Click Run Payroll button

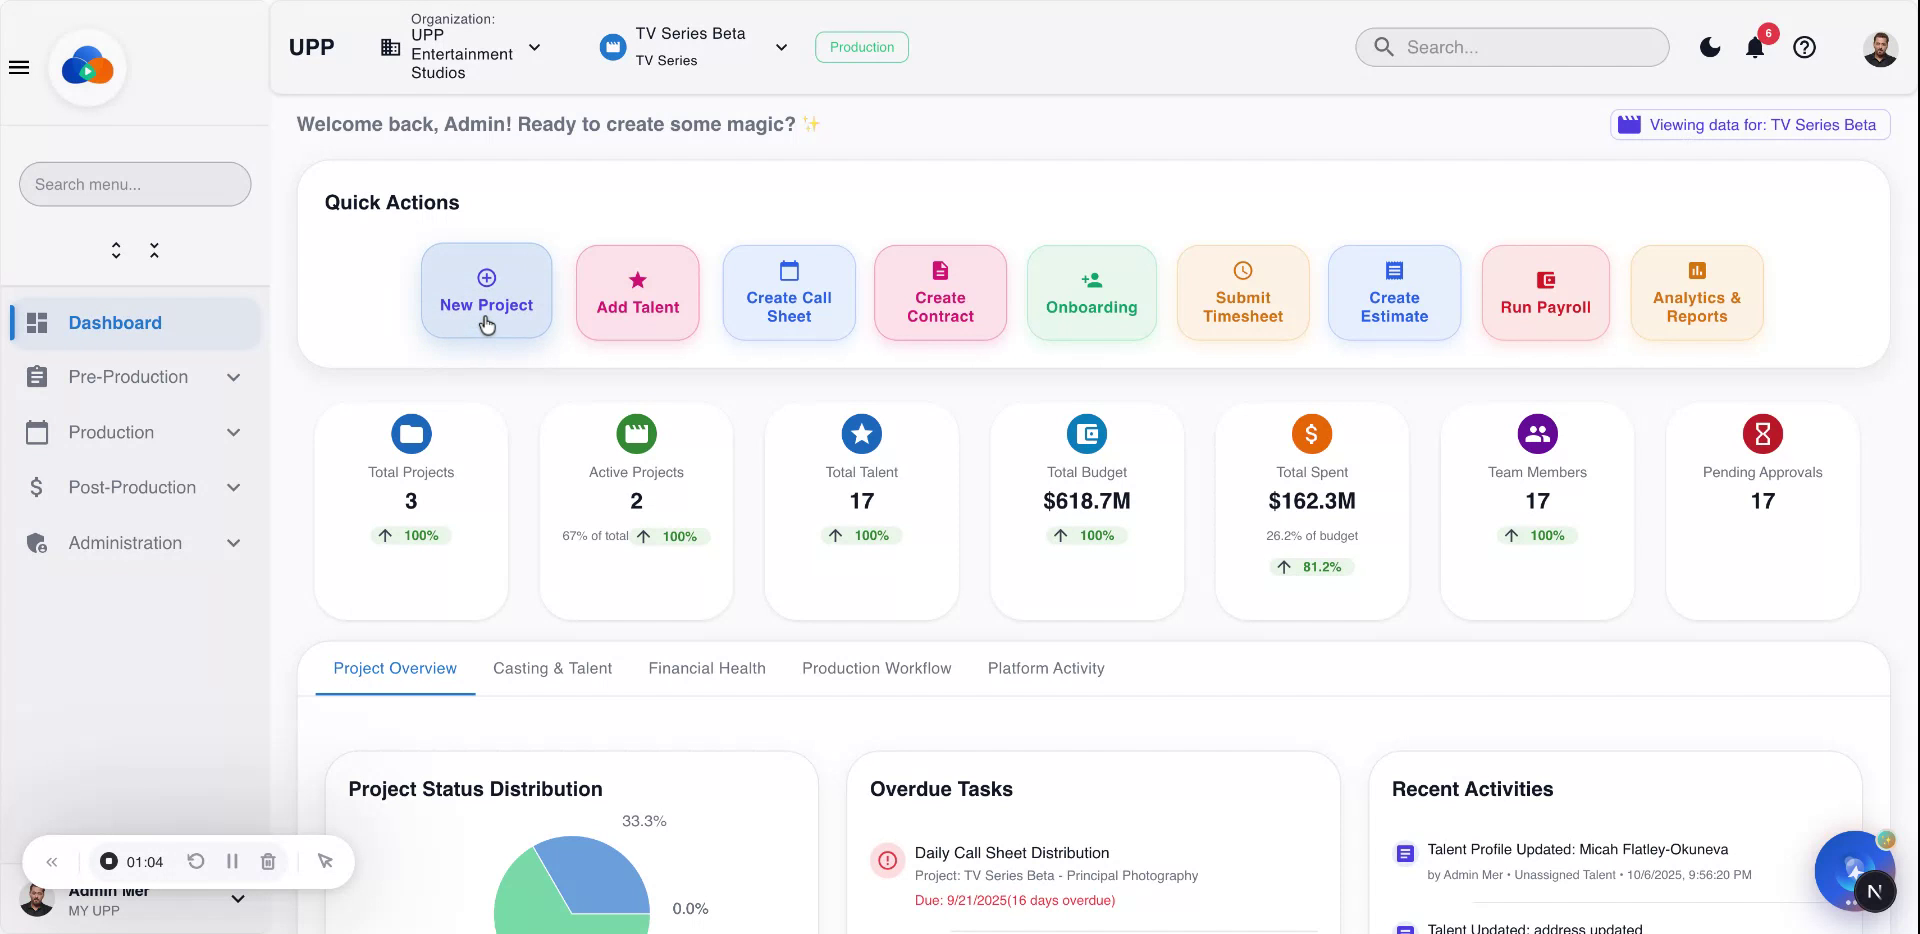click(1545, 293)
